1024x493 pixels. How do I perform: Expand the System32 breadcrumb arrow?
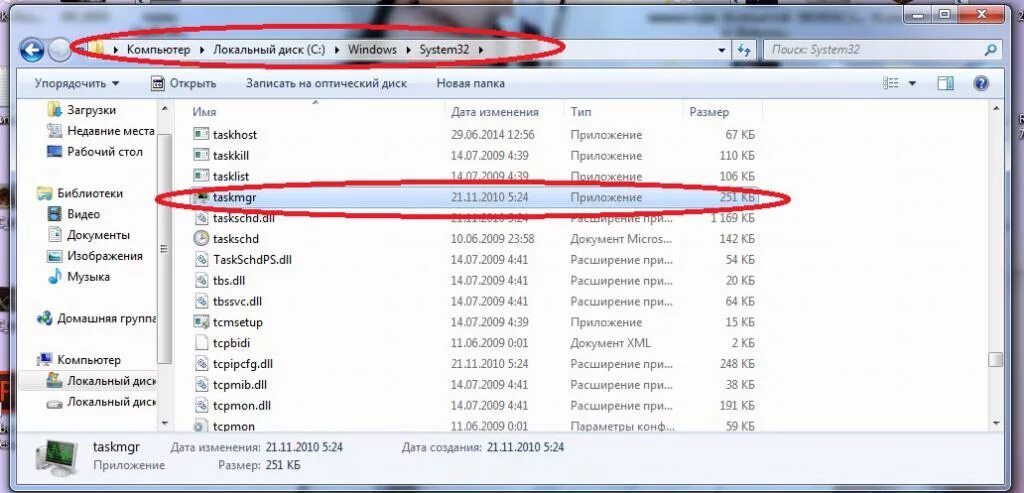pyautogui.click(x=481, y=50)
